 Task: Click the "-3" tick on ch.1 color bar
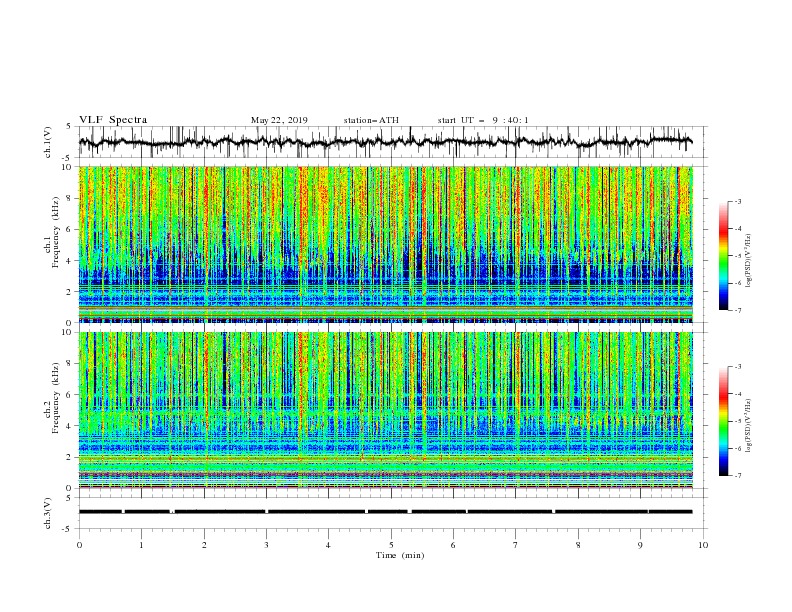coord(737,201)
